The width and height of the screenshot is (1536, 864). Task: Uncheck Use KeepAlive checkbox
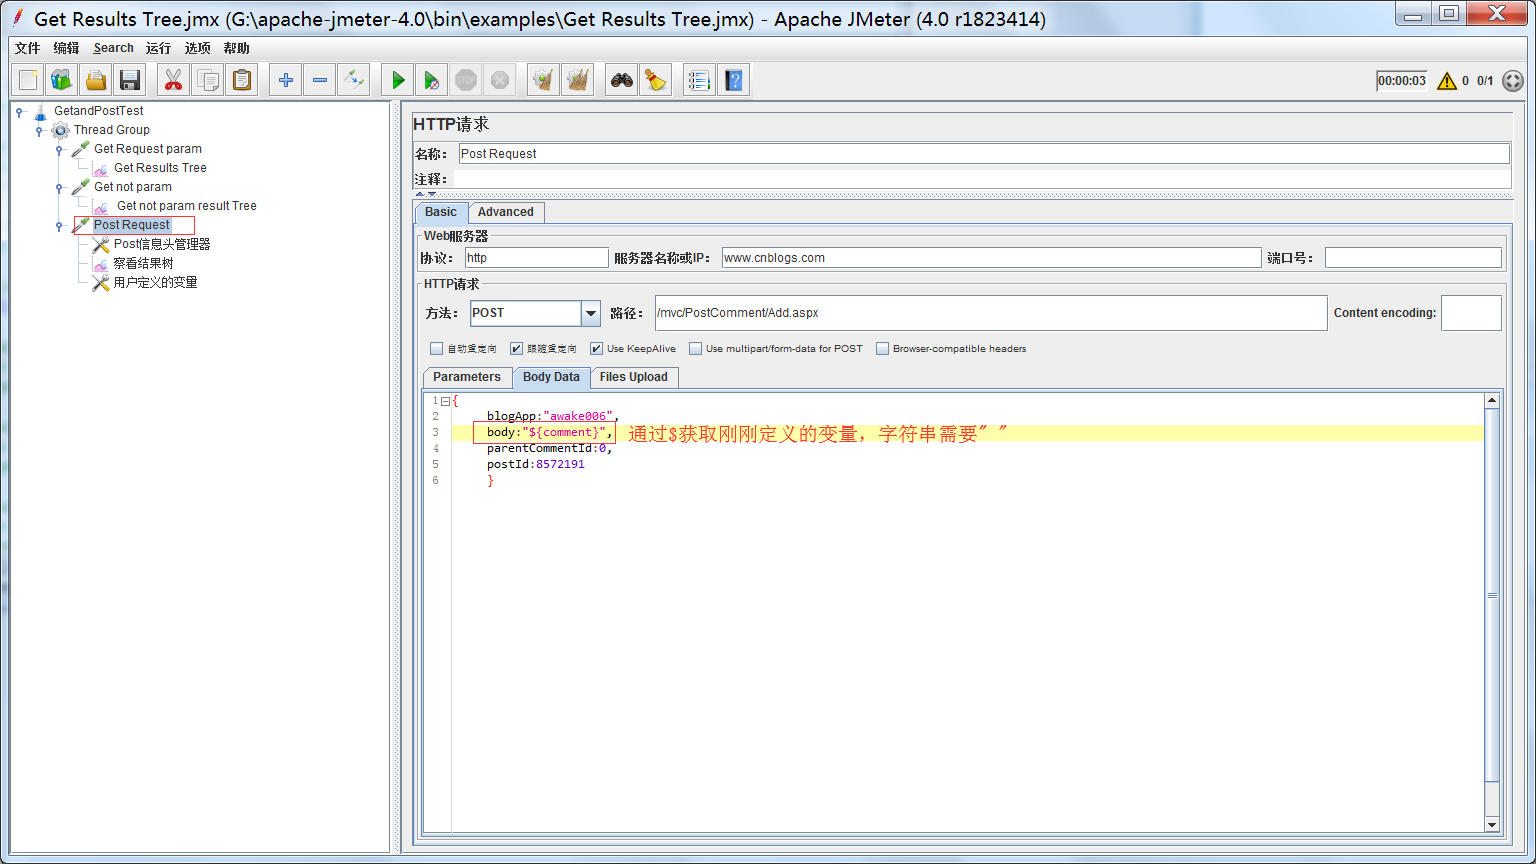click(596, 349)
